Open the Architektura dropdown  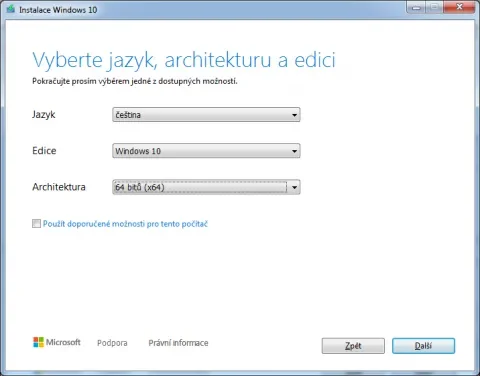[206, 187]
